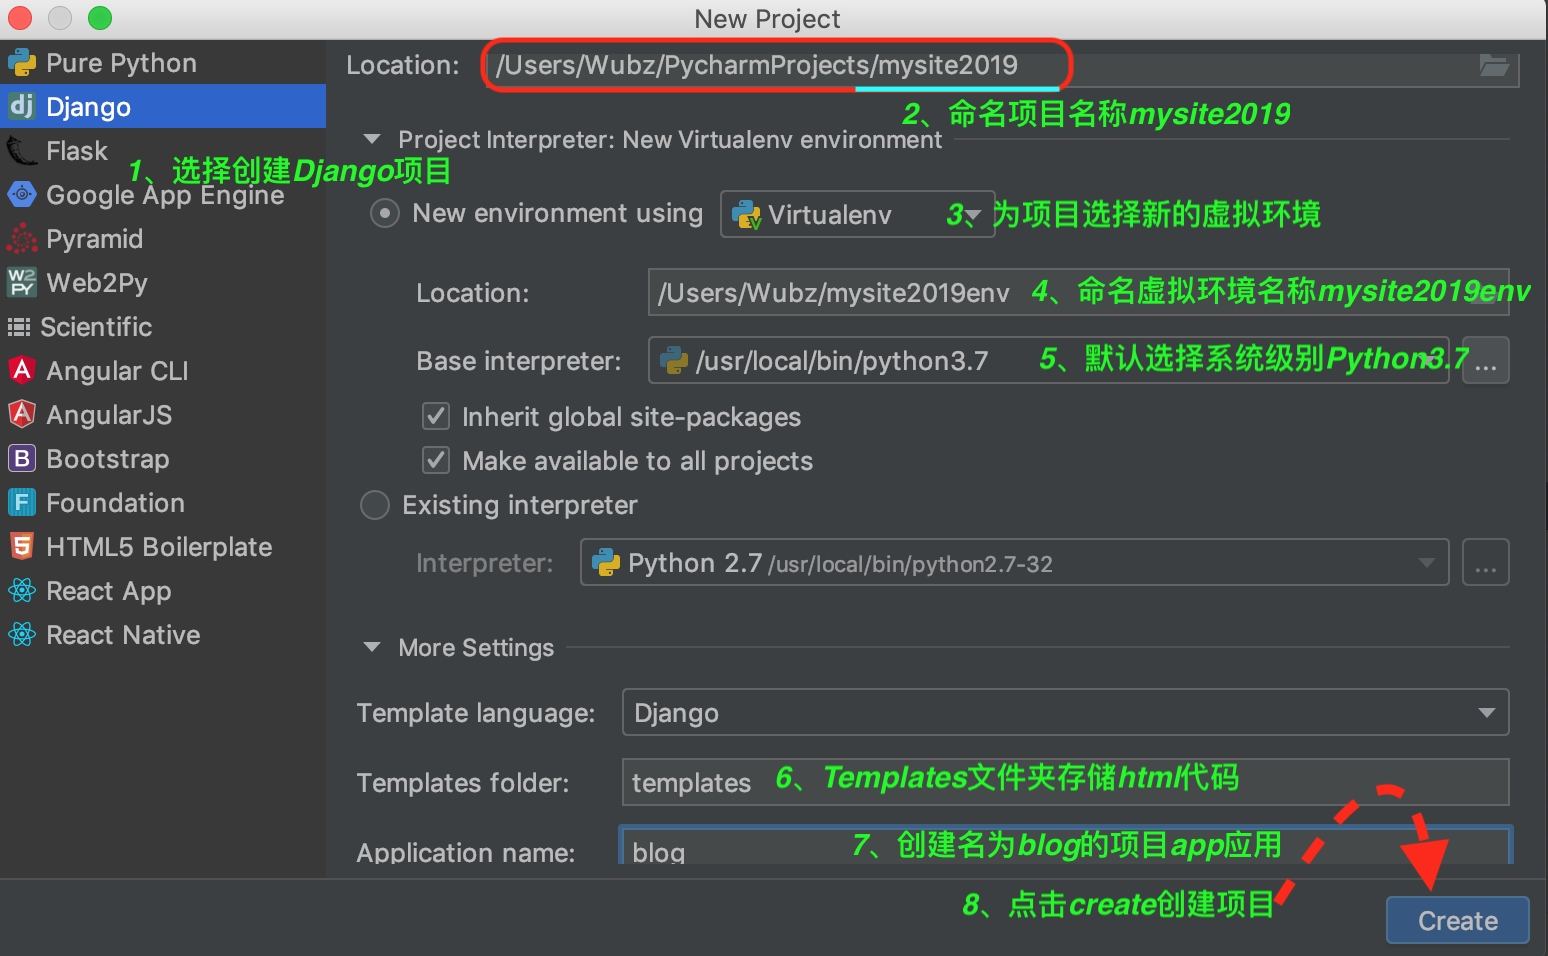
Task: Open the Virtualenv environment dropdown
Action: [x=857, y=214]
